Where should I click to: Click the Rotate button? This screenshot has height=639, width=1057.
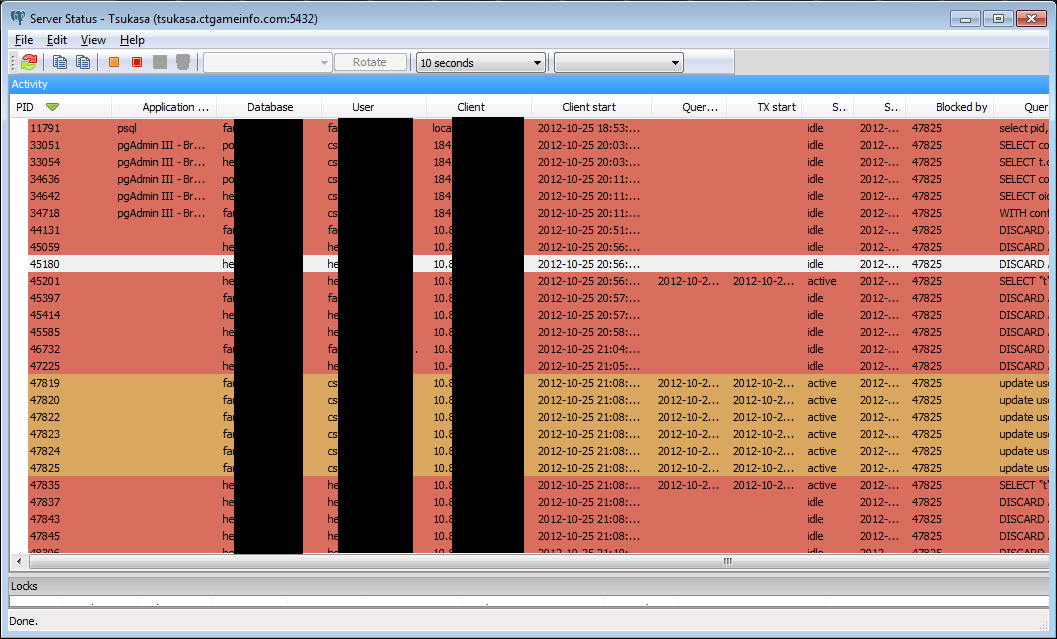(369, 62)
